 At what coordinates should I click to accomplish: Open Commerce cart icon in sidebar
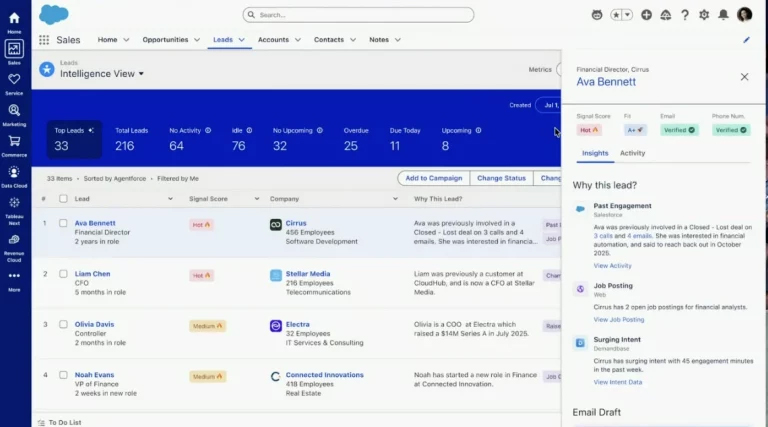pos(14,142)
